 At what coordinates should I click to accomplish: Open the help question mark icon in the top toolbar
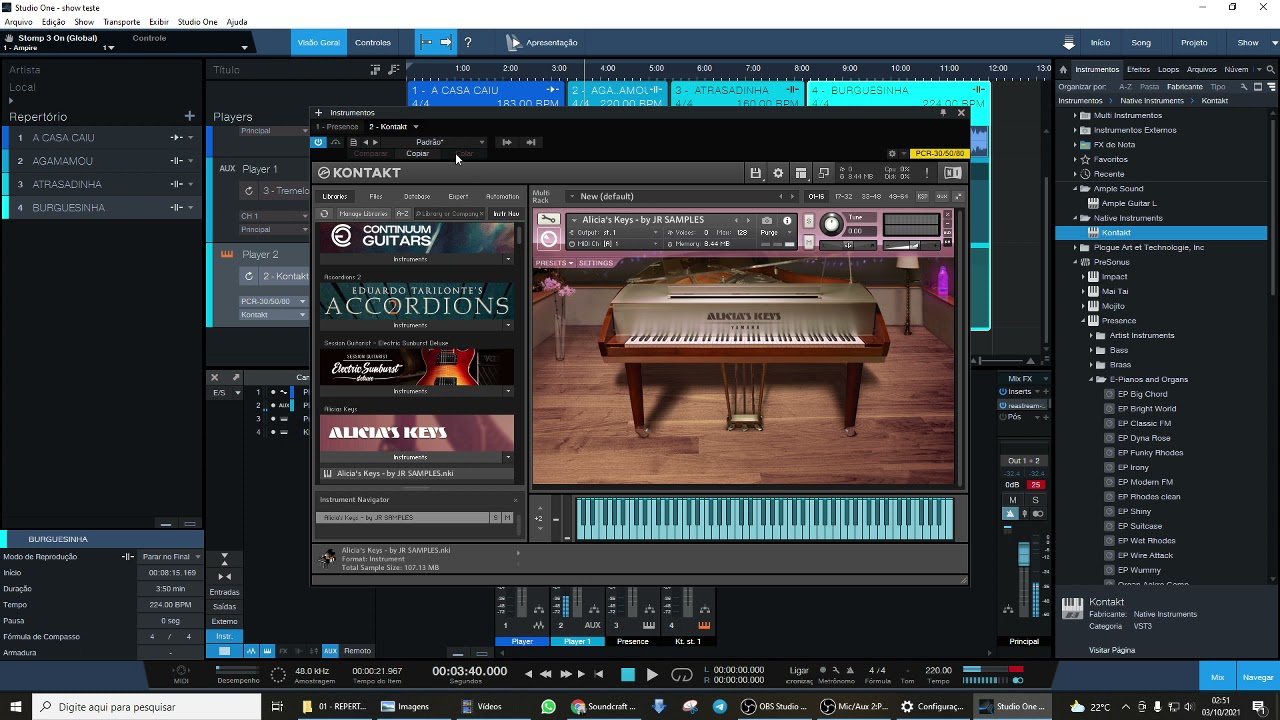coord(467,42)
